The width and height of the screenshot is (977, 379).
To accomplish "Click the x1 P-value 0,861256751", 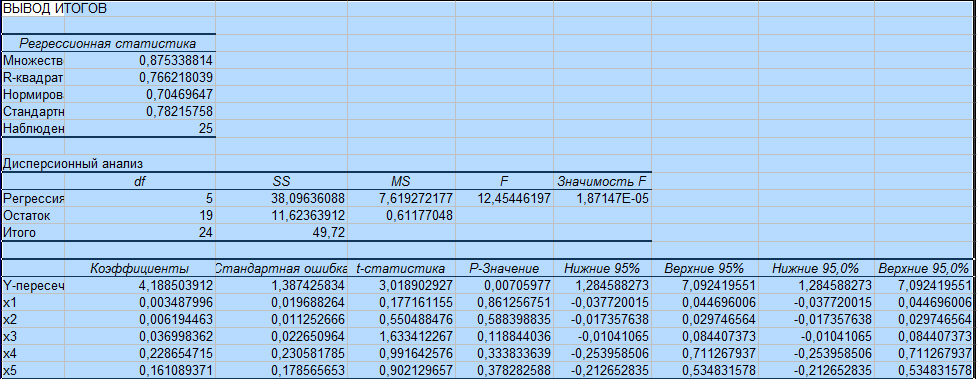I will pyautogui.click(x=515, y=303).
